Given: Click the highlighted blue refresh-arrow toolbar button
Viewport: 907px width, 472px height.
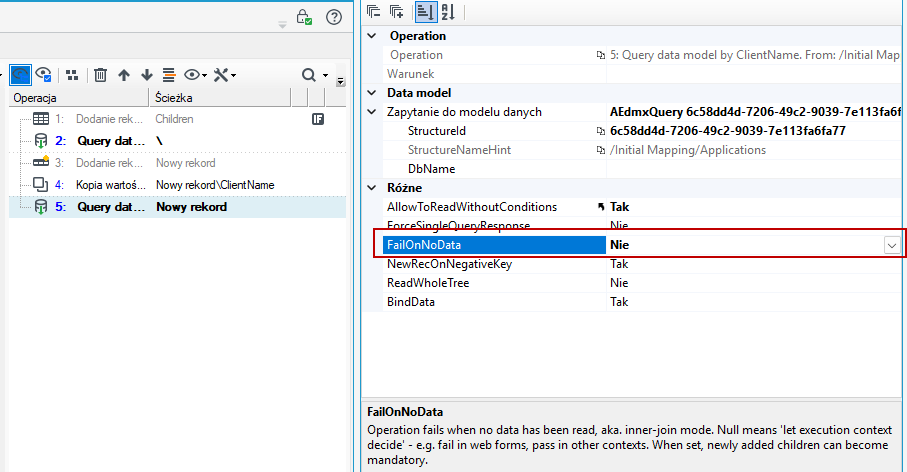Looking at the screenshot, I should [x=20, y=75].
